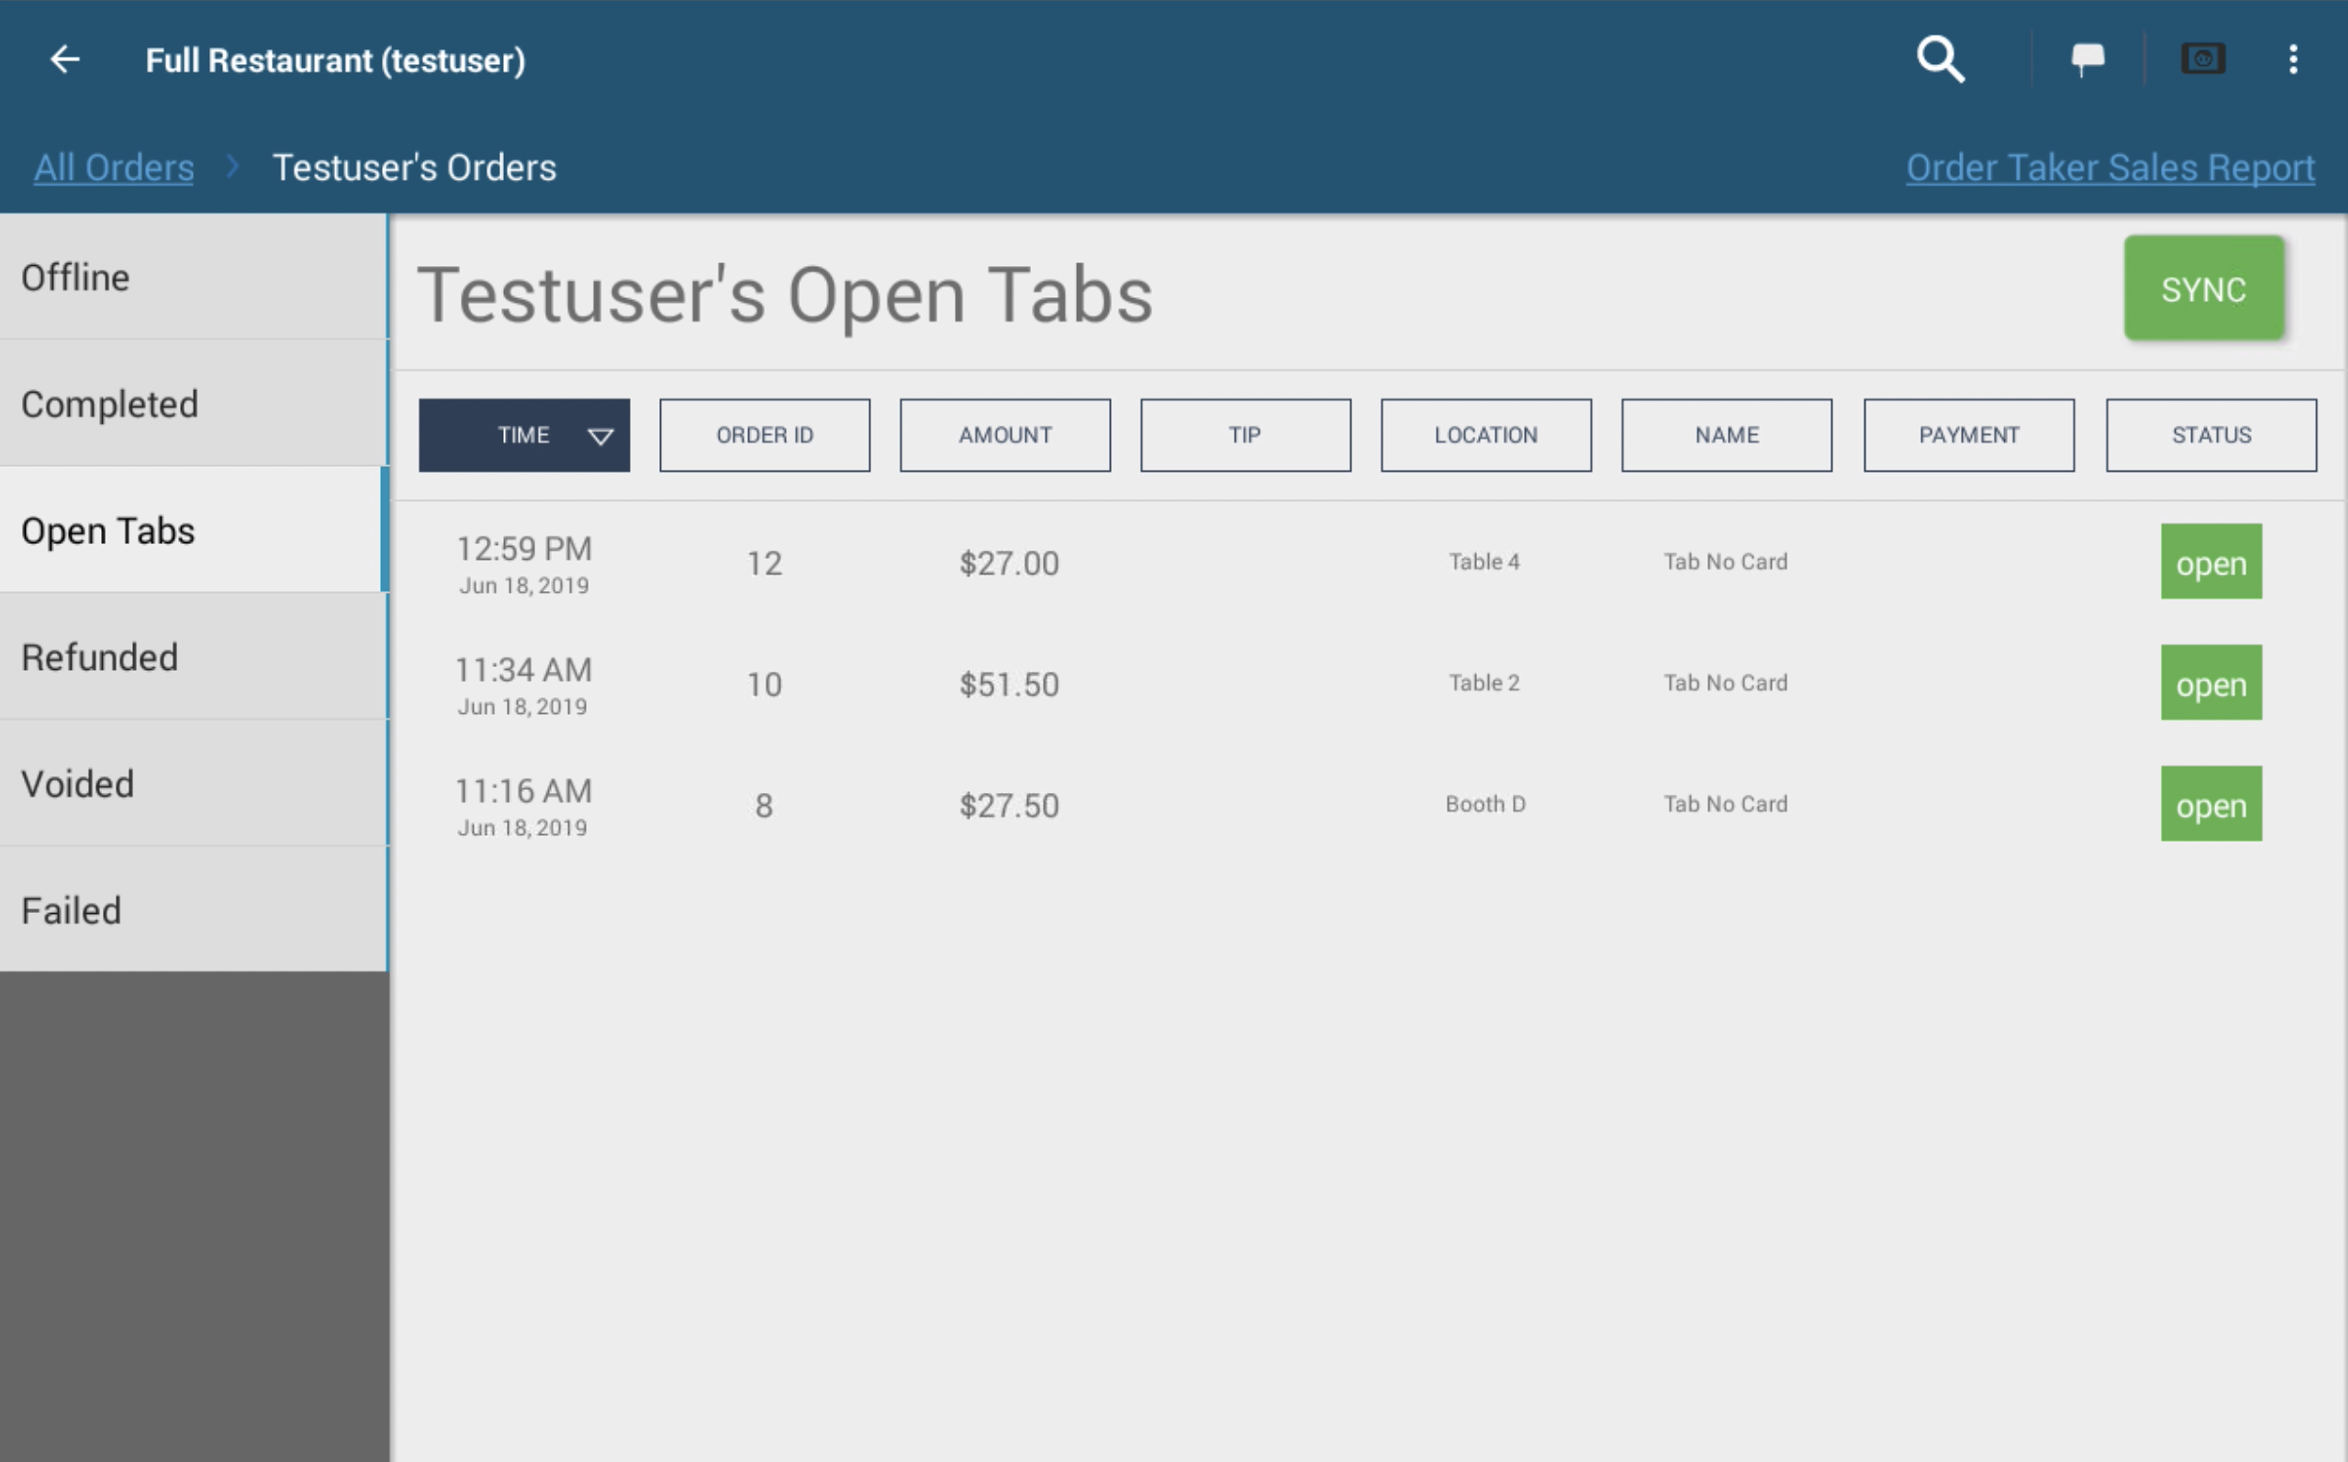Sort by the STATUS column
The height and width of the screenshot is (1462, 2348).
pos(2211,435)
